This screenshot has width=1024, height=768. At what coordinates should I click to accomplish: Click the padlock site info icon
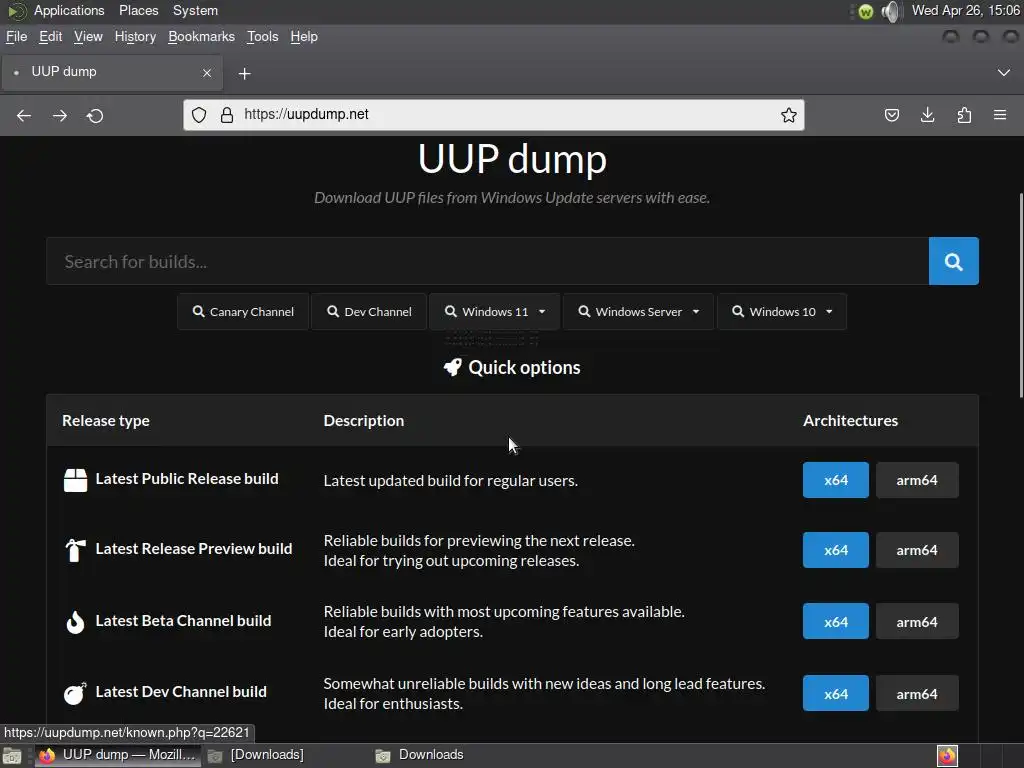click(227, 115)
